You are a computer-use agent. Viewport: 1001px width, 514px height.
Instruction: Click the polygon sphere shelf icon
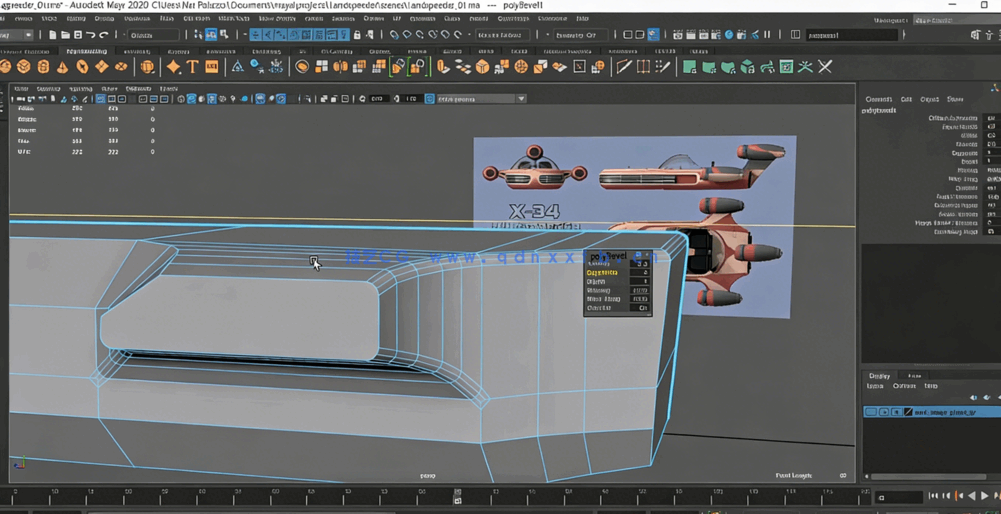(x=6, y=67)
